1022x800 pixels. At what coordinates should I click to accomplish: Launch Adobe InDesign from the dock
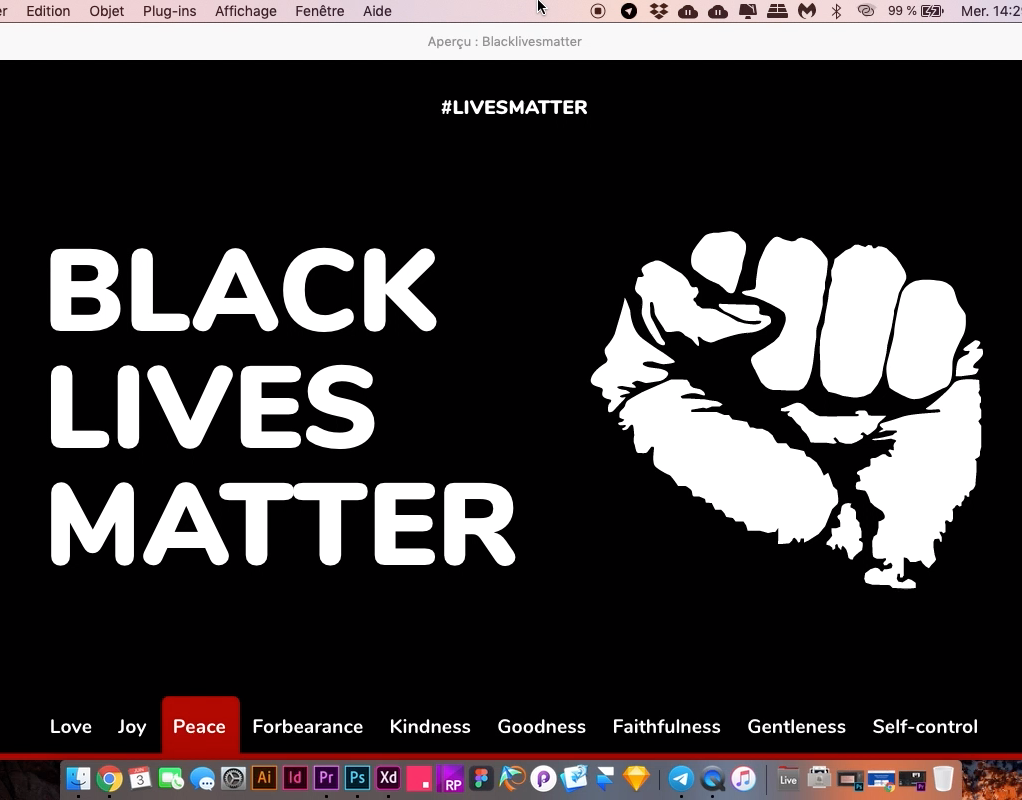click(x=295, y=778)
